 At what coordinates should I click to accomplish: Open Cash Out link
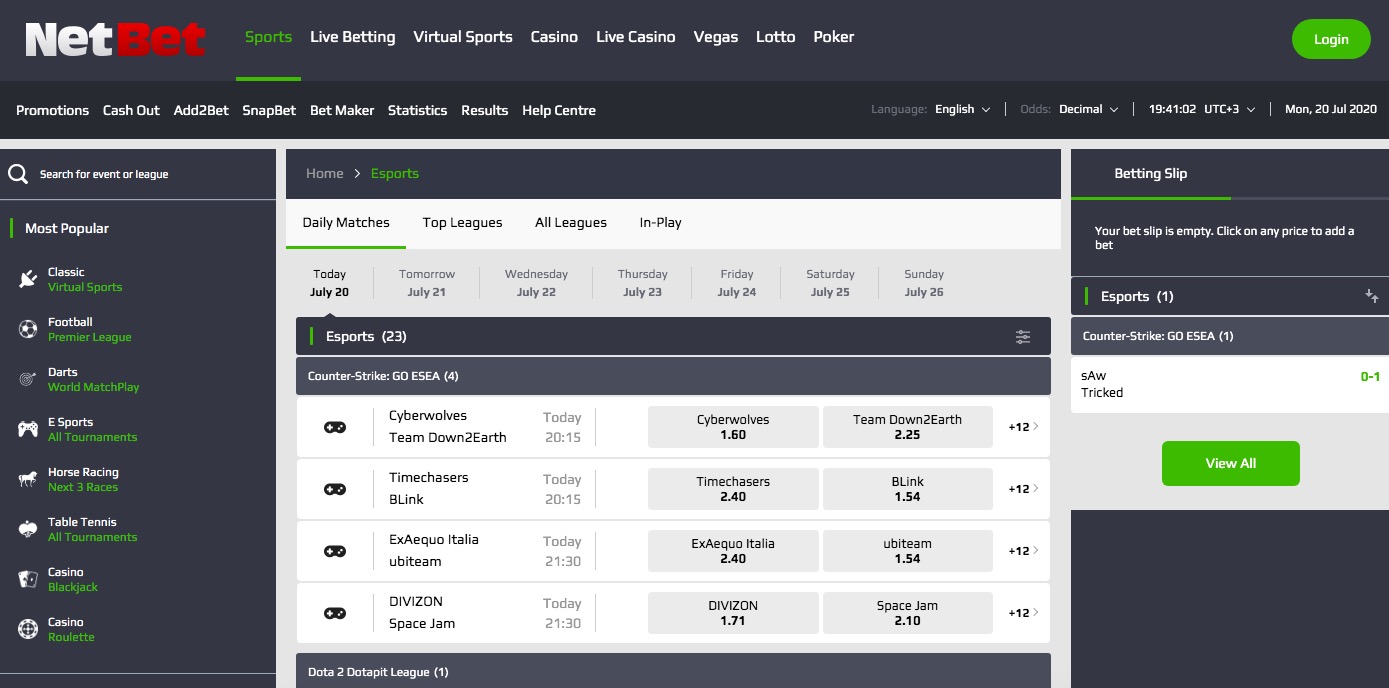pyautogui.click(x=131, y=110)
